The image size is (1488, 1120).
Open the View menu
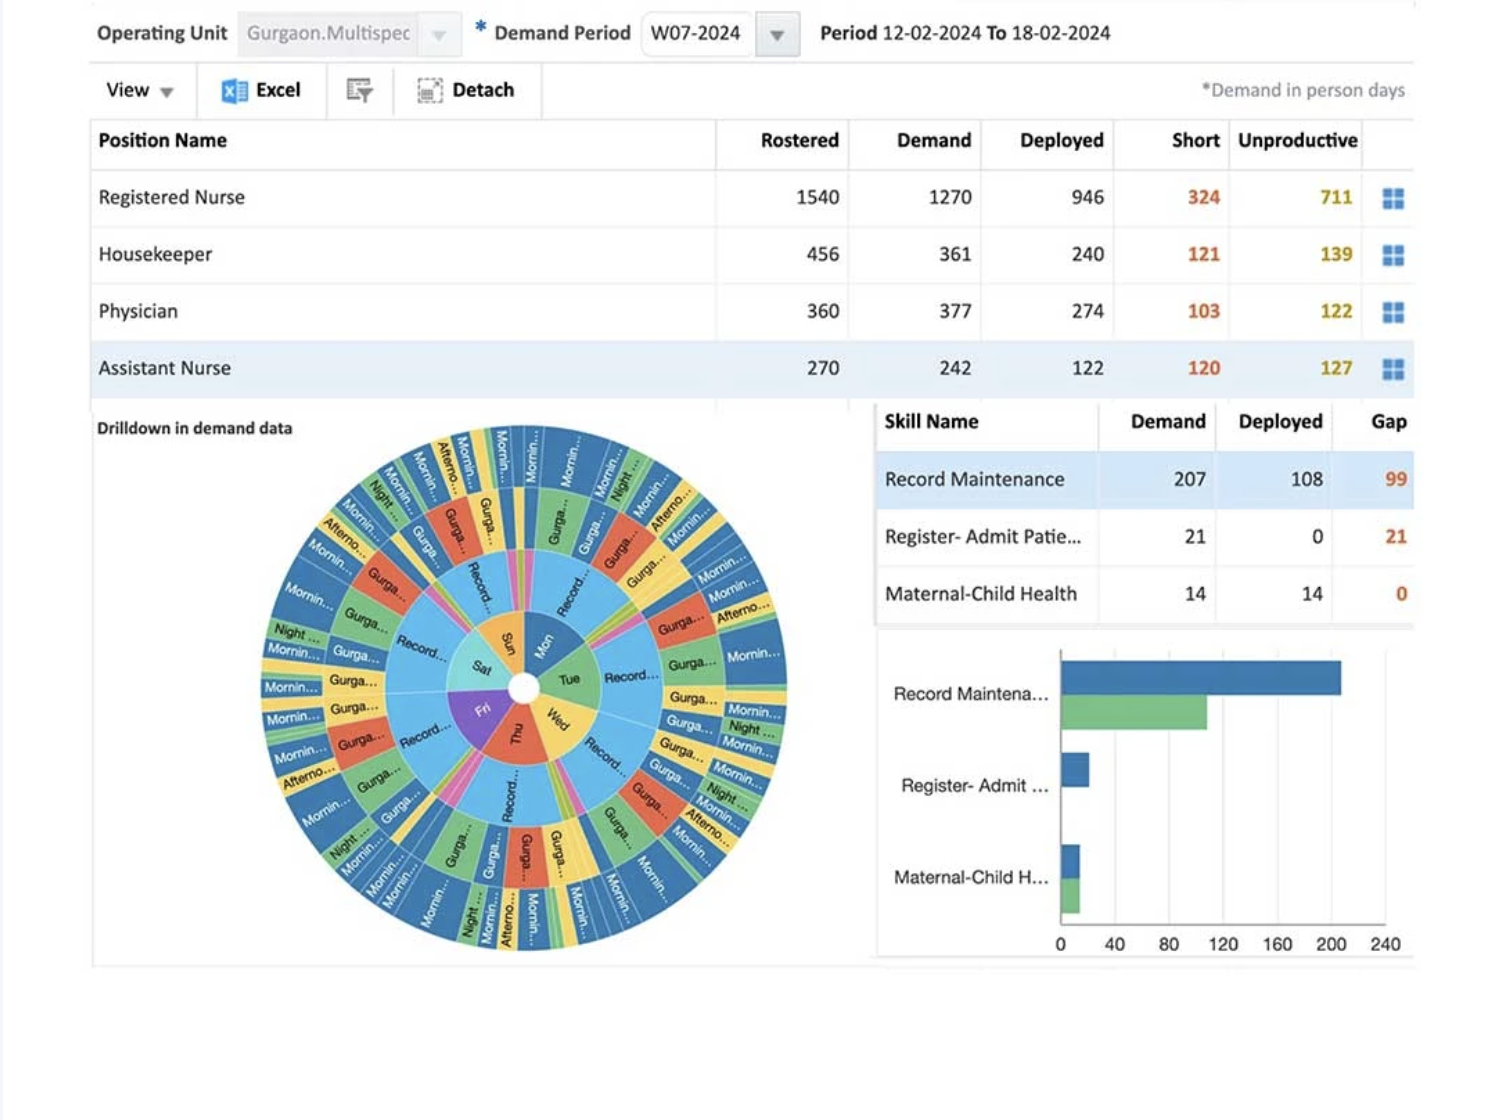139,90
